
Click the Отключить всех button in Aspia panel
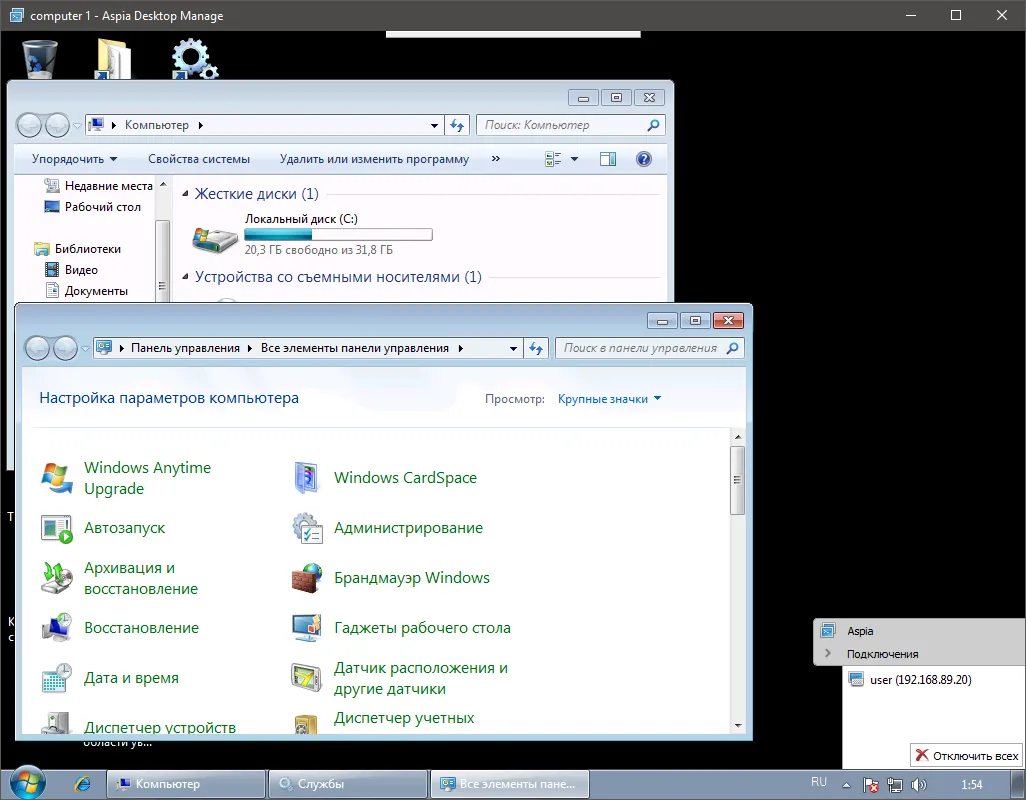pos(965,755)
